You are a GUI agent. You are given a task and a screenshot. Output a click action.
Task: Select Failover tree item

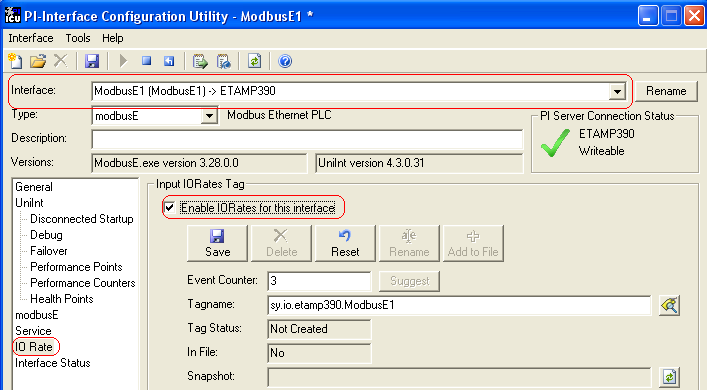[49, 251]
